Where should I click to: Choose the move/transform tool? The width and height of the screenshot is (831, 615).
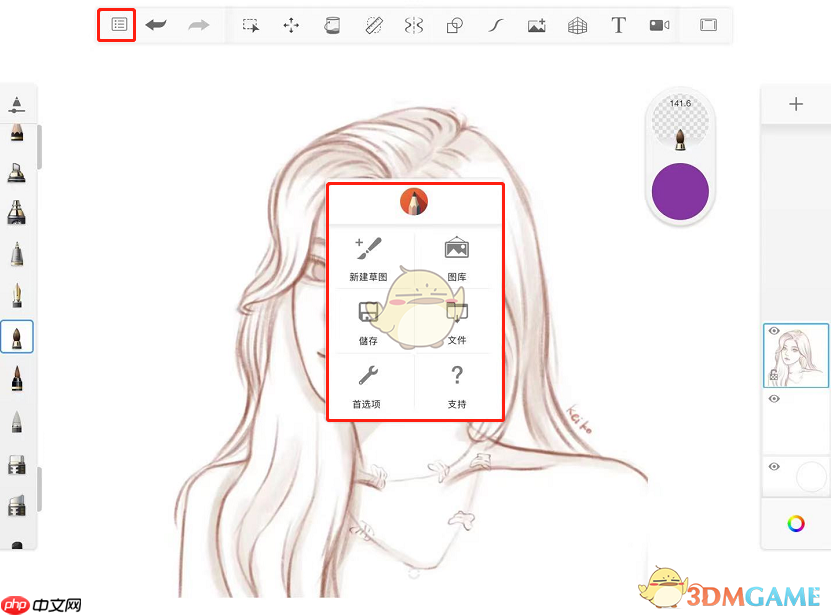(x=291, y=26)
